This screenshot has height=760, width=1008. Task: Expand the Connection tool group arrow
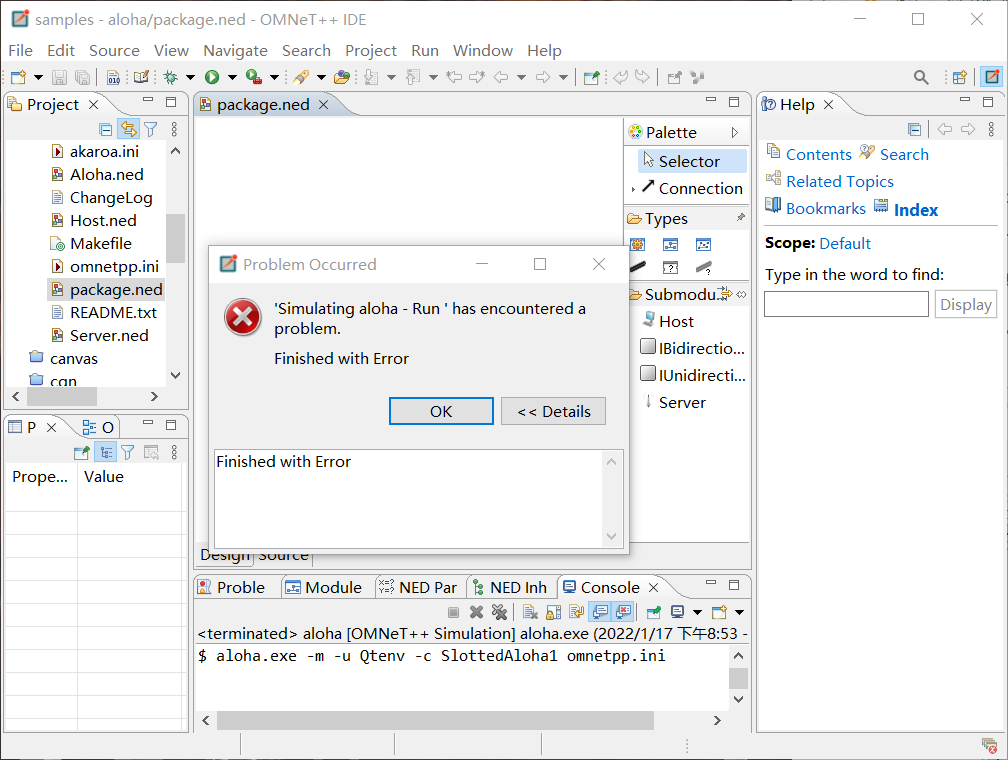pyautogui.click(x=633, y=189)
